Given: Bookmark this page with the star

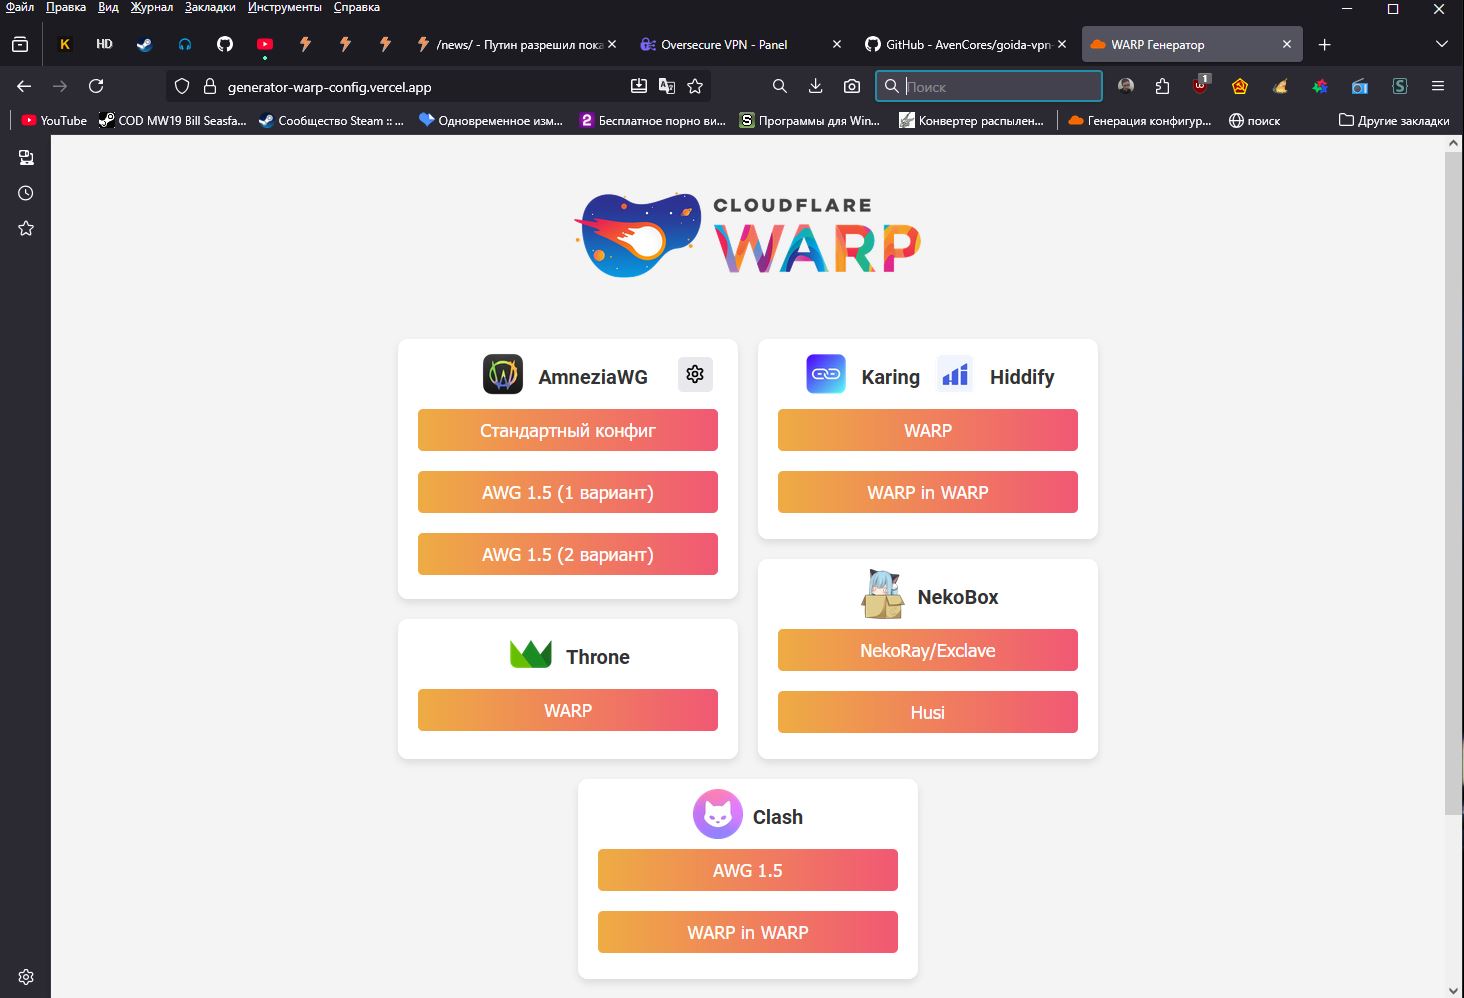Looking at the screenshot, I should click(695, 86).
